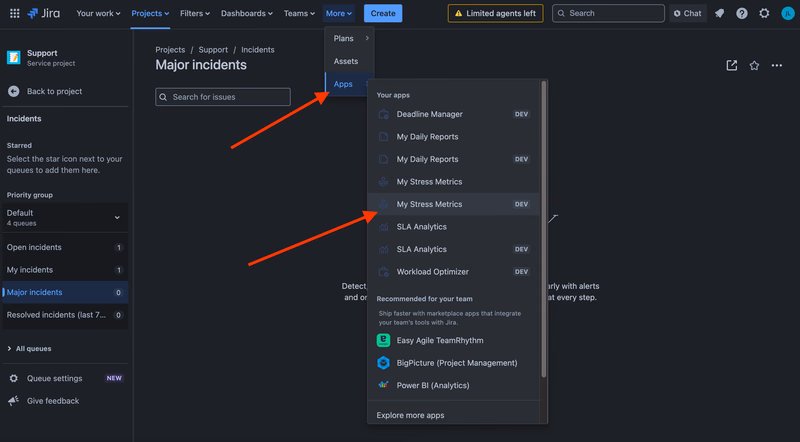Viewport: 800px width, 442px height.
Task: Click the Projects breadcrumb link
Action: [170, 50]
